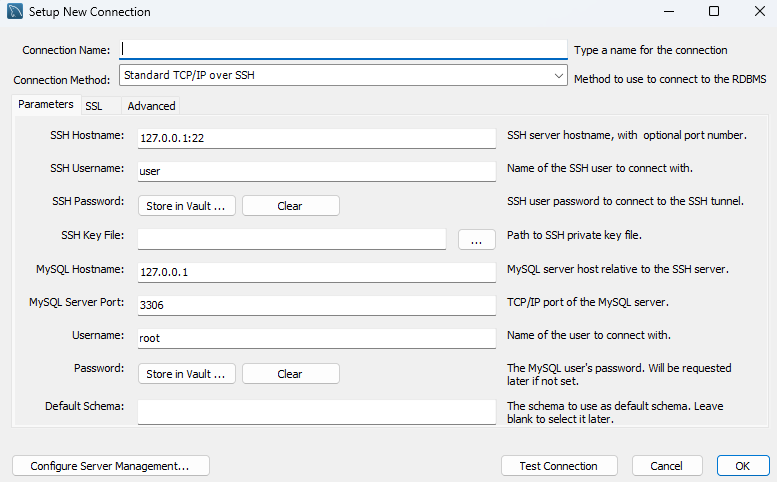
Task: Switch to the Parameters tab
Action: [x=46, y=105]
